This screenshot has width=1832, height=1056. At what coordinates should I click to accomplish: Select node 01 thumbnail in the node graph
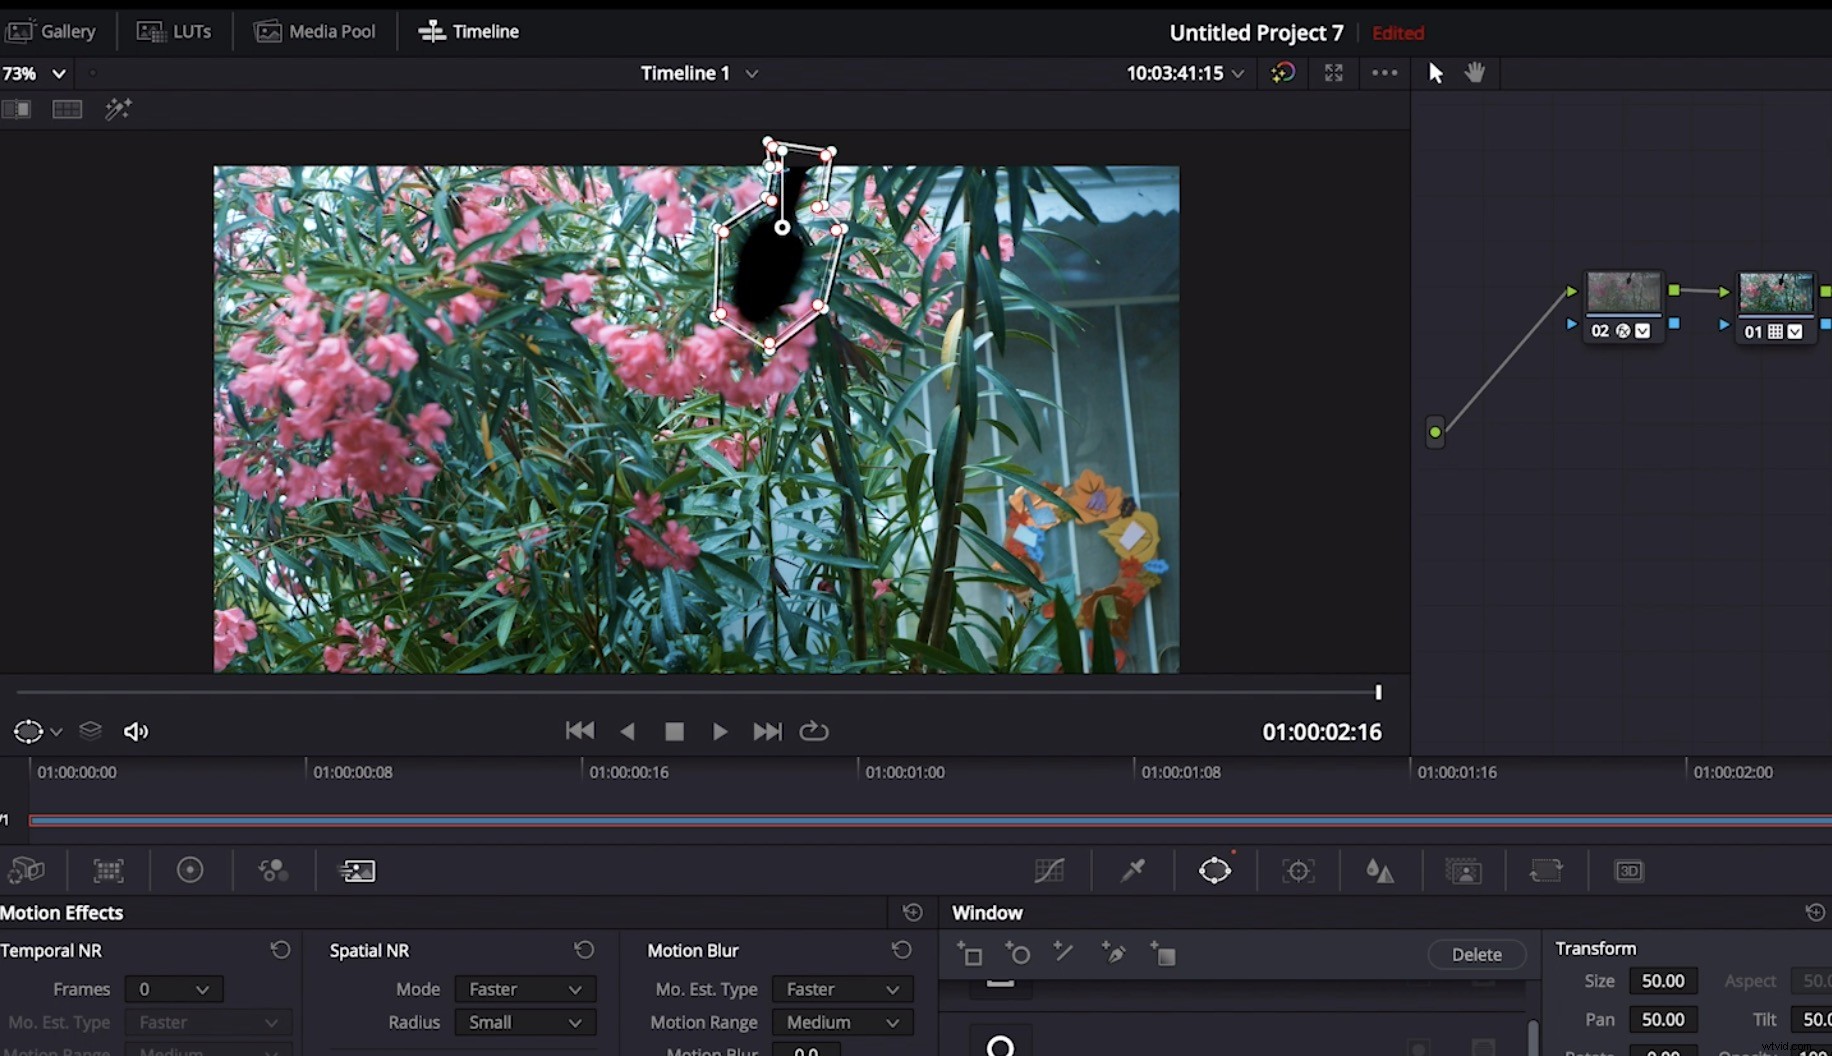tap(1775, 291)
